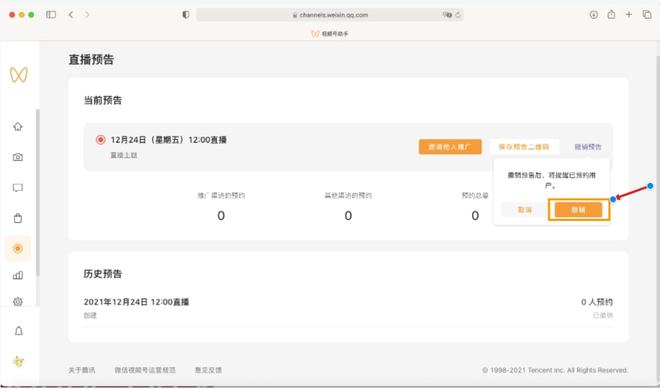Screen dimensions: 660x389
Task: Select the live broadcast icon in sidebar
Action: [x=18, y=248]
